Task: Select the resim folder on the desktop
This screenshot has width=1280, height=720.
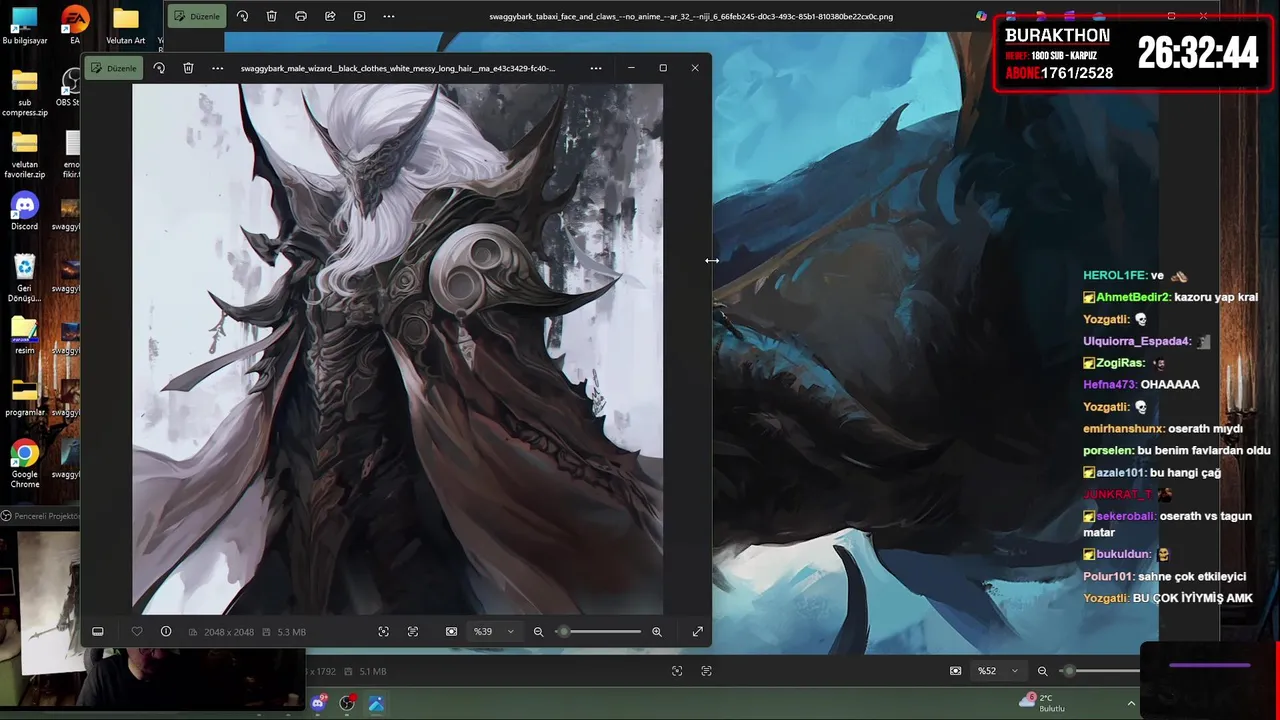Action: click(25, 336)
